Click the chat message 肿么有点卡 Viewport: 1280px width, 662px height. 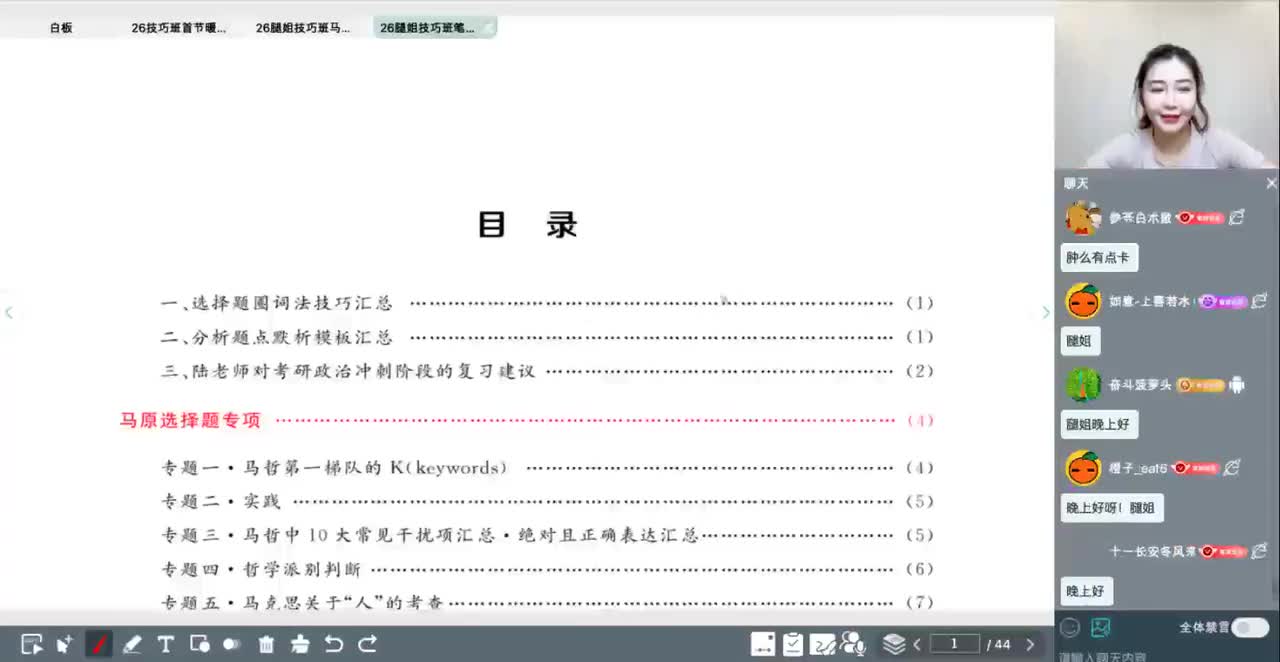point(1098,258)
